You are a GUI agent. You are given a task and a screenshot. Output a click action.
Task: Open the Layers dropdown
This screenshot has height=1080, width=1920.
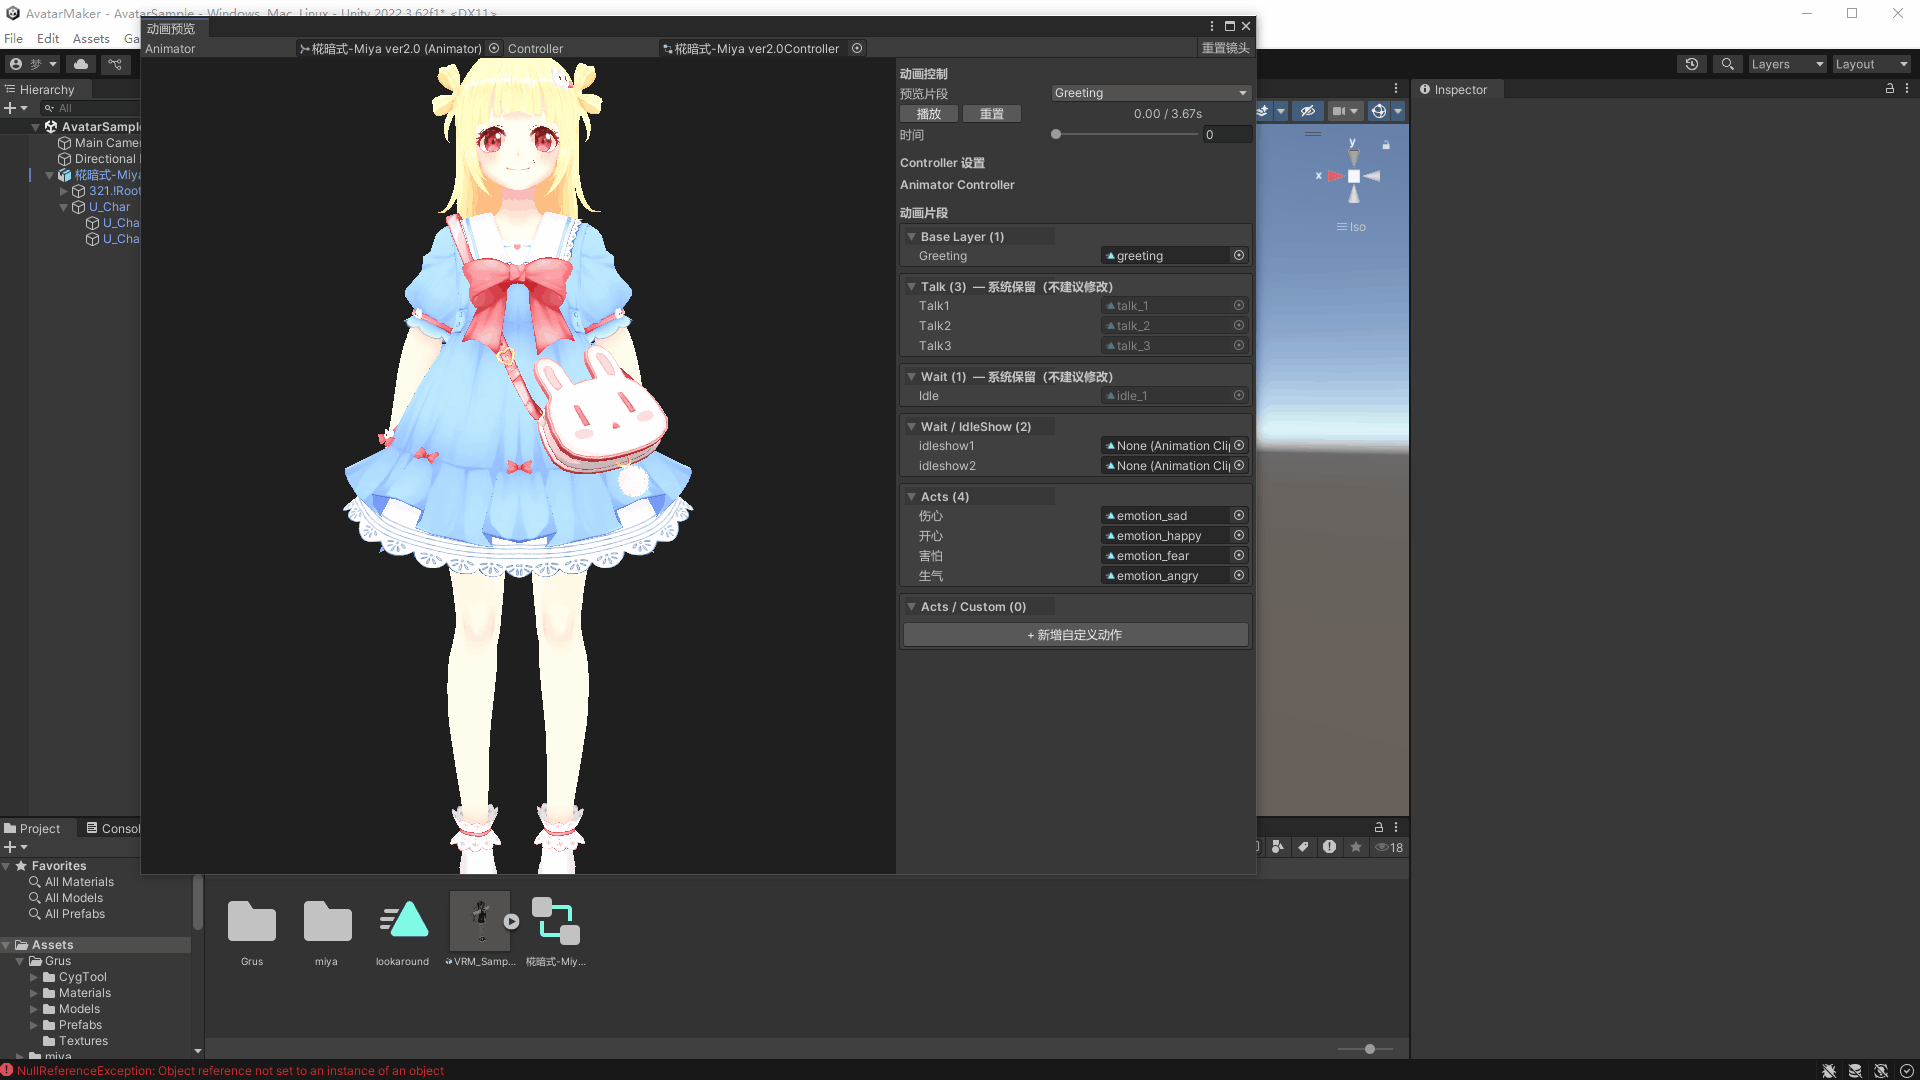1787,64
